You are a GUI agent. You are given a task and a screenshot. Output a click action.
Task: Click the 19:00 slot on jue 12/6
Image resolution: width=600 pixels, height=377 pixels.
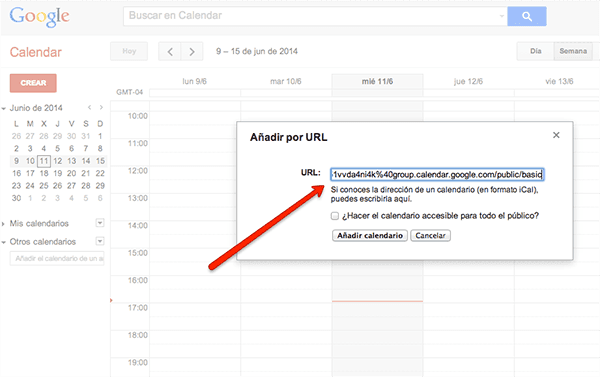pyautogui.click(x=469, y=367)
